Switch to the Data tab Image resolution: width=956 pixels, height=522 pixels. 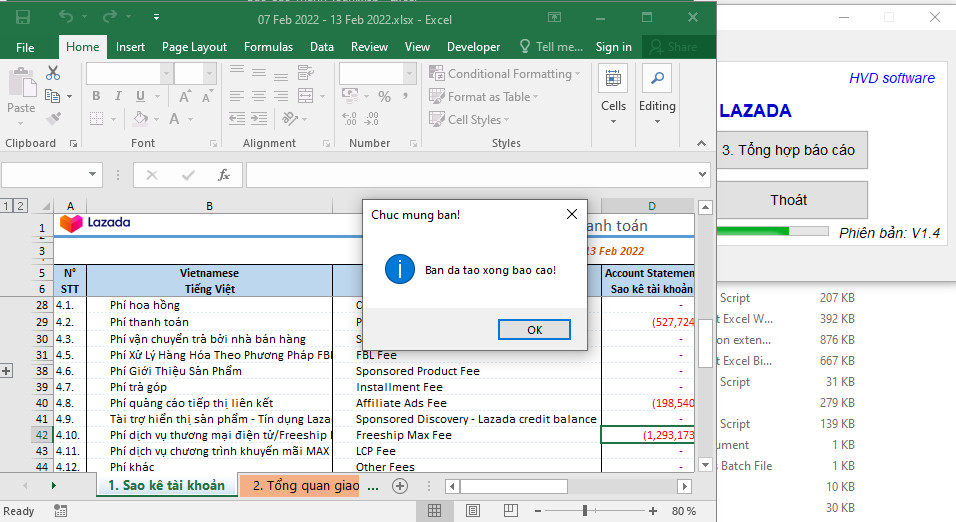tap(321, 47)
